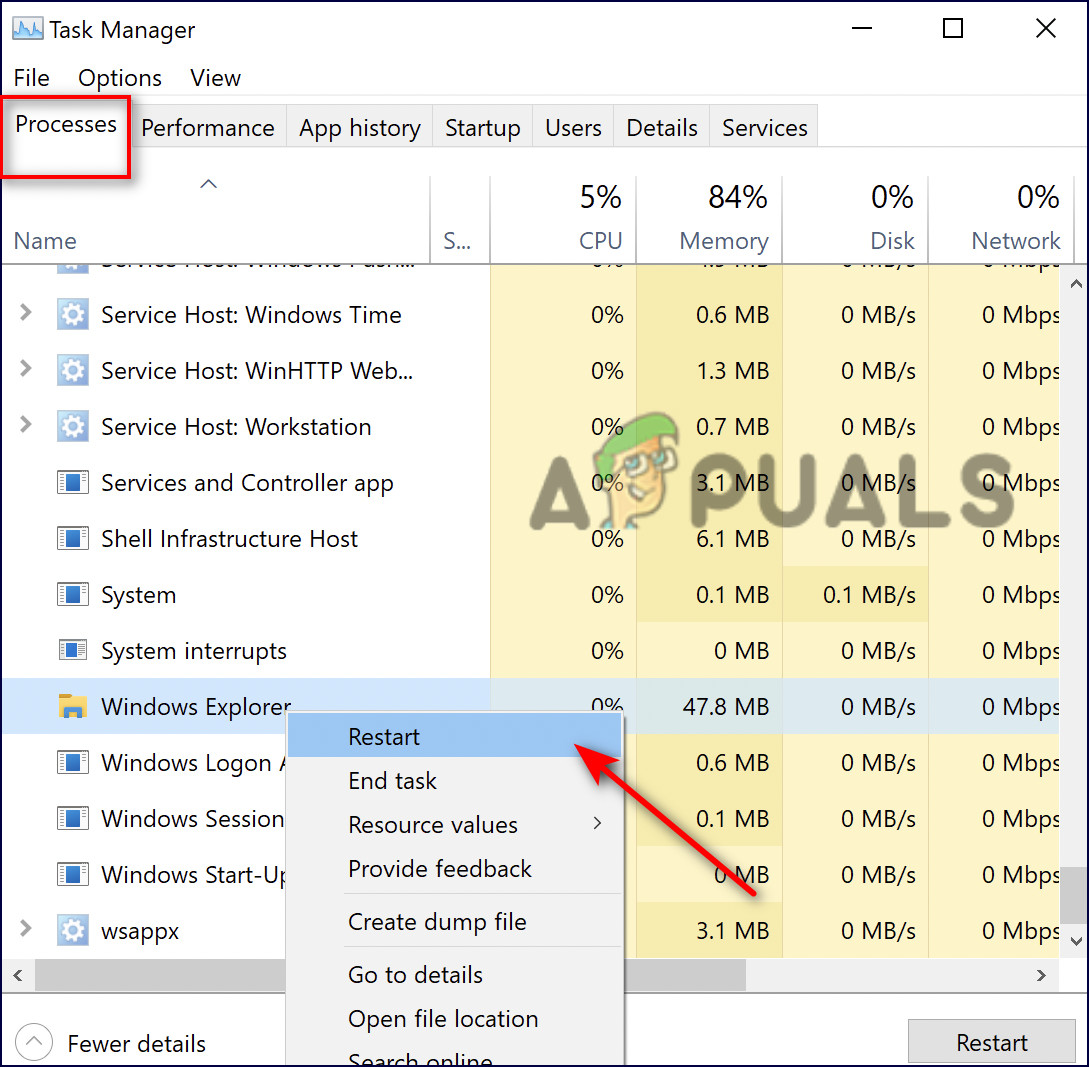Image resolution: width=1089 pixels, height=1067 pixels.
Task: Select the Services and Controller app name
Action: pyautogui.click(x=247, y=483)
